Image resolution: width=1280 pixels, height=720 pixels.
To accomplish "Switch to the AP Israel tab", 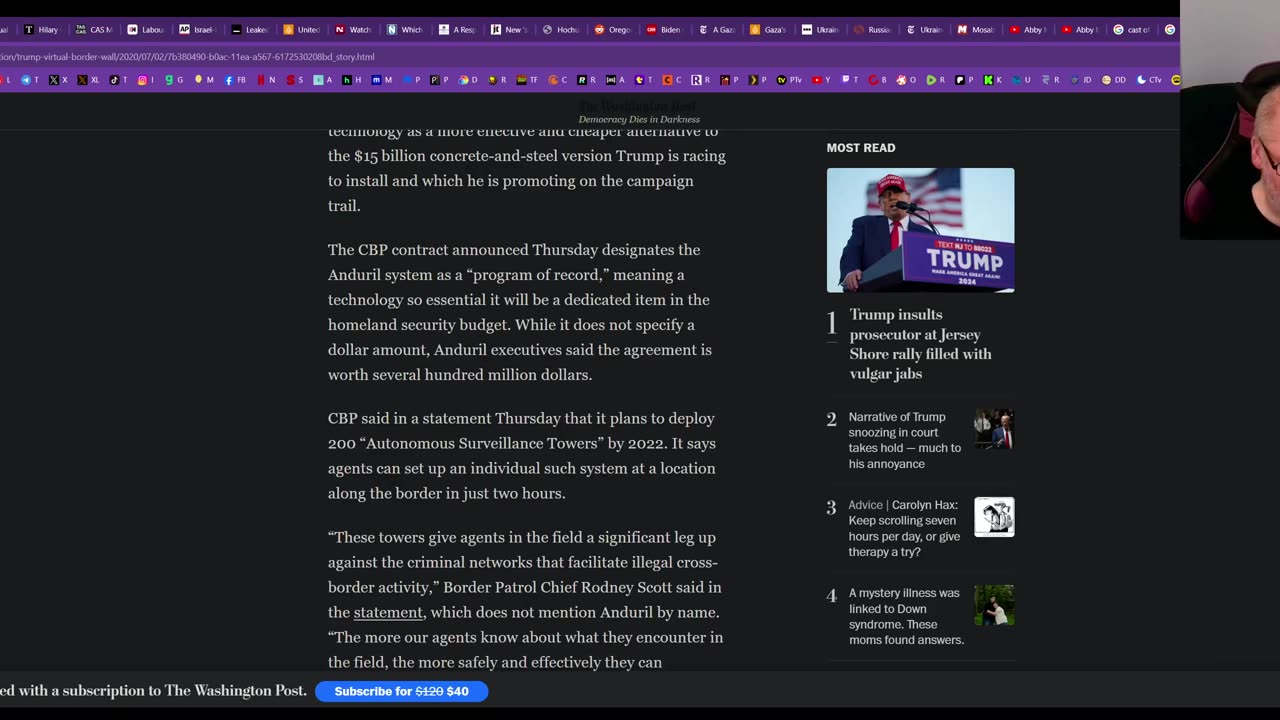I will click(x=198, y=30).
